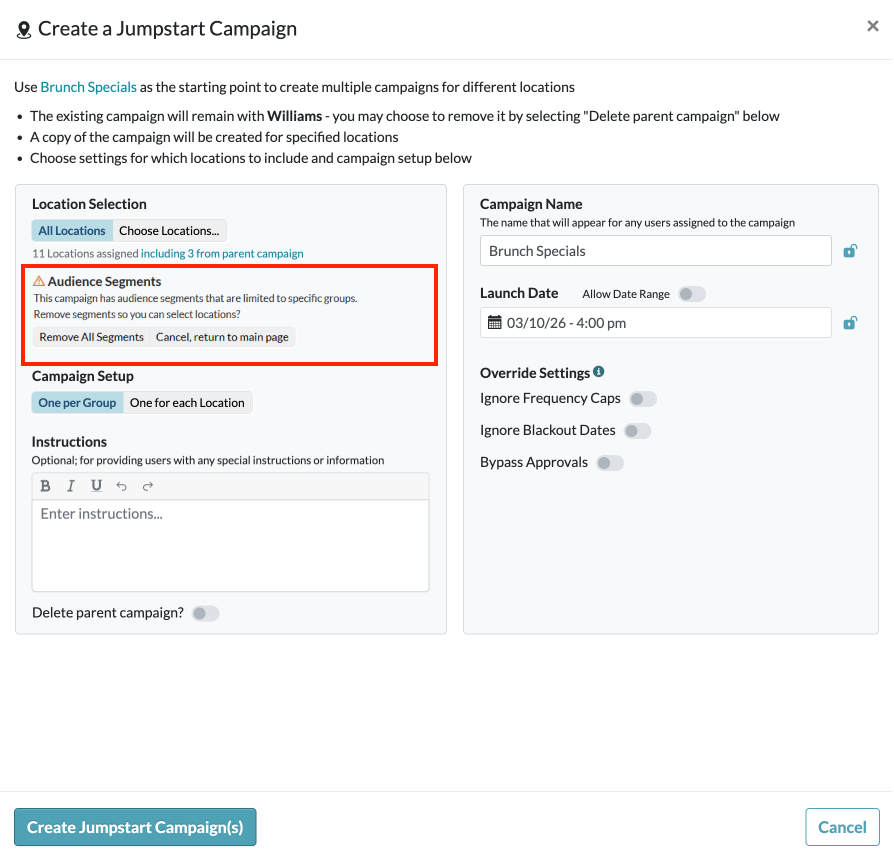This screenshot has width=894, height=859.
Task: Open the Launch Date picker field
Action: tap(655, 323)
